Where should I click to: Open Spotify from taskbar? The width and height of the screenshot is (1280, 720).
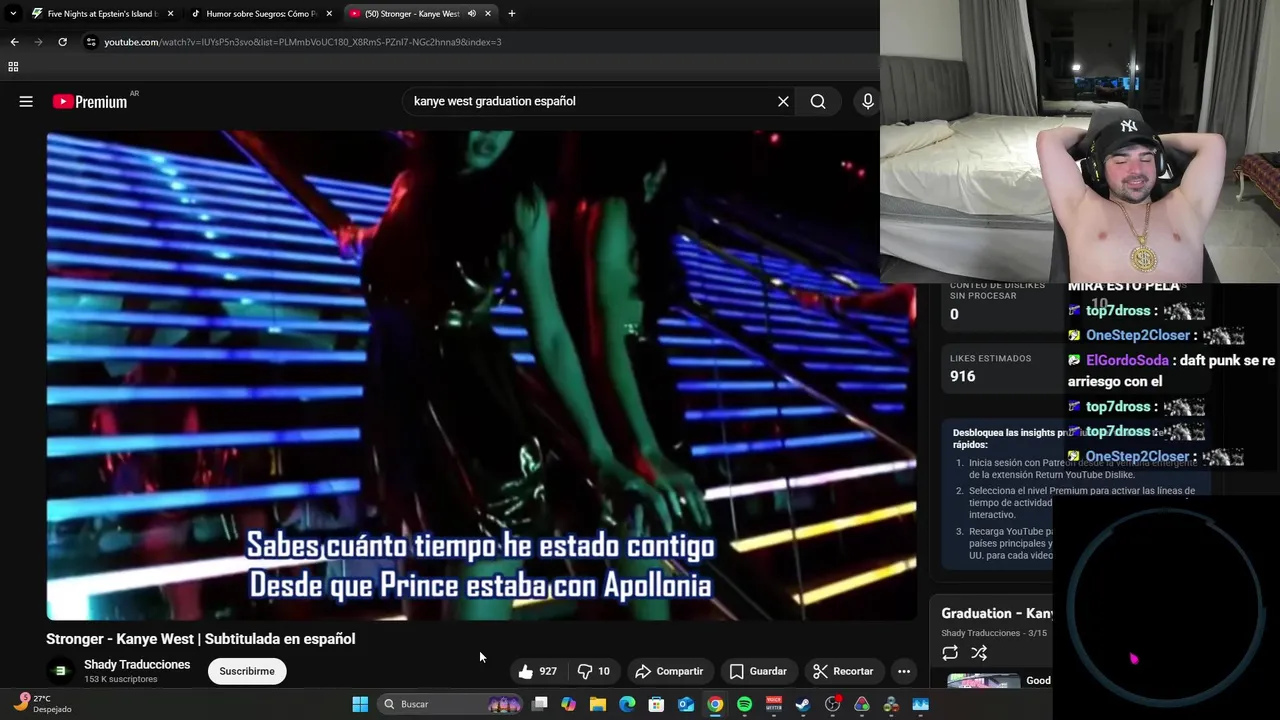click(744, 704)
